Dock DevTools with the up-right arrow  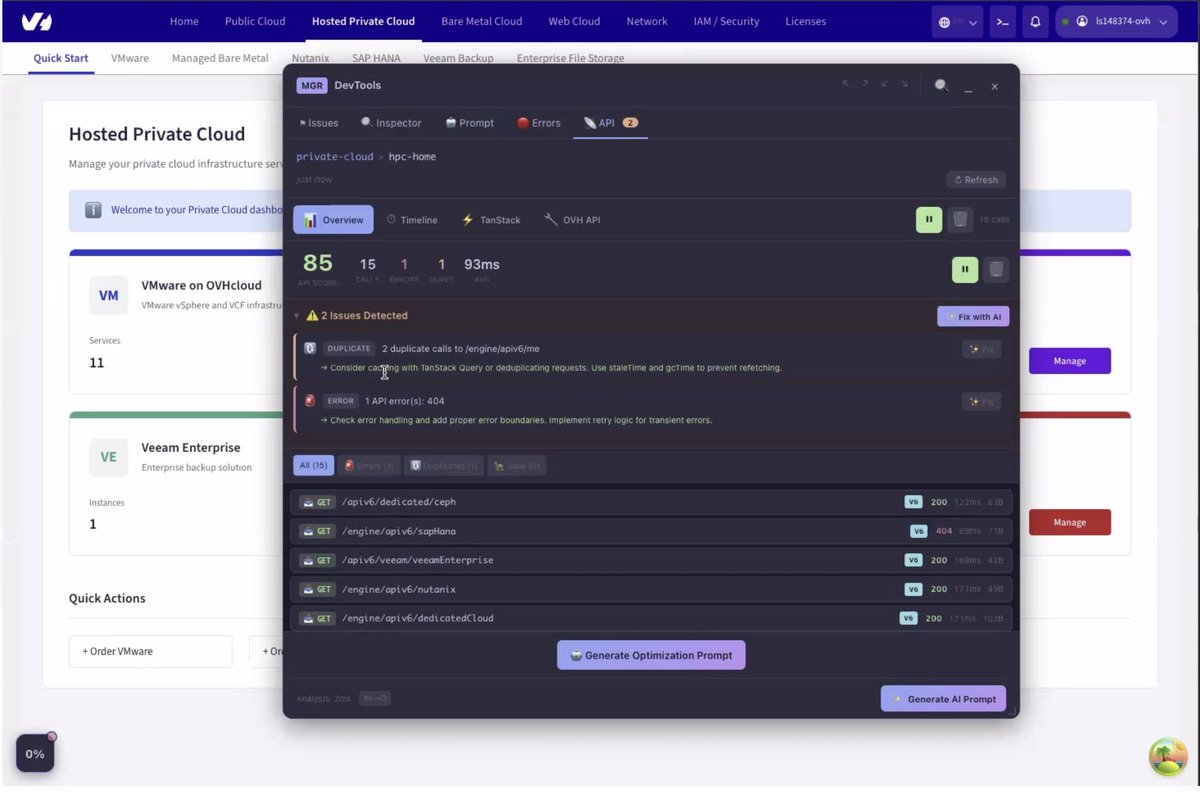click(865, 84)
